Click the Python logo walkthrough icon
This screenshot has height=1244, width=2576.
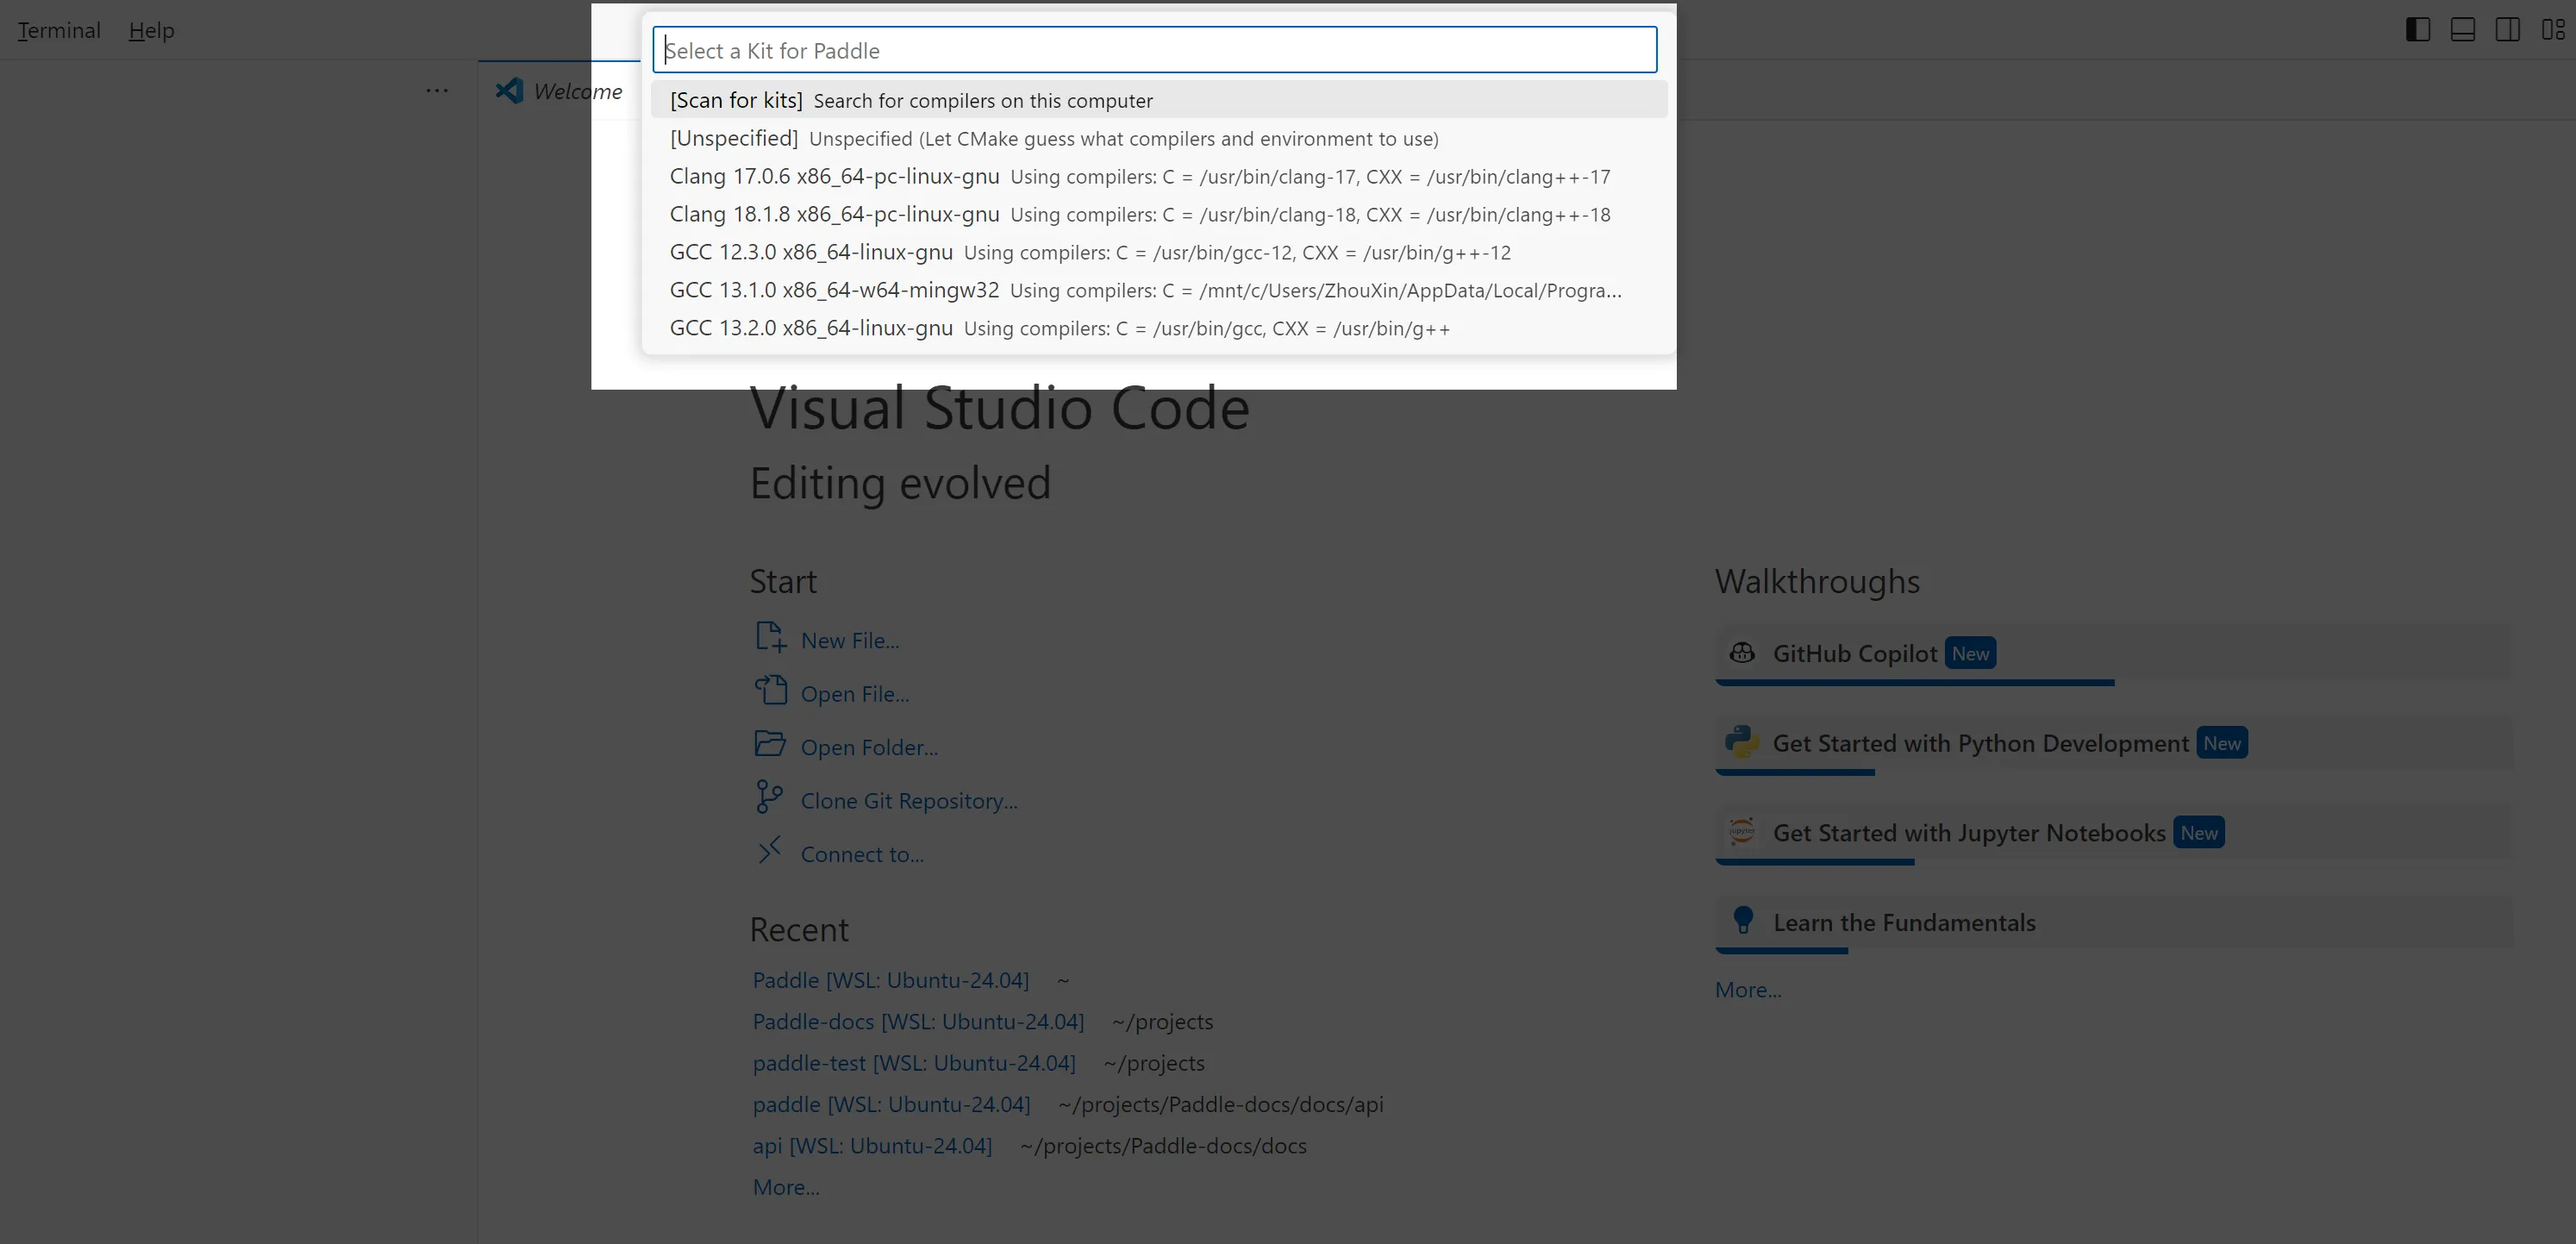click(x=1742, y=742)
